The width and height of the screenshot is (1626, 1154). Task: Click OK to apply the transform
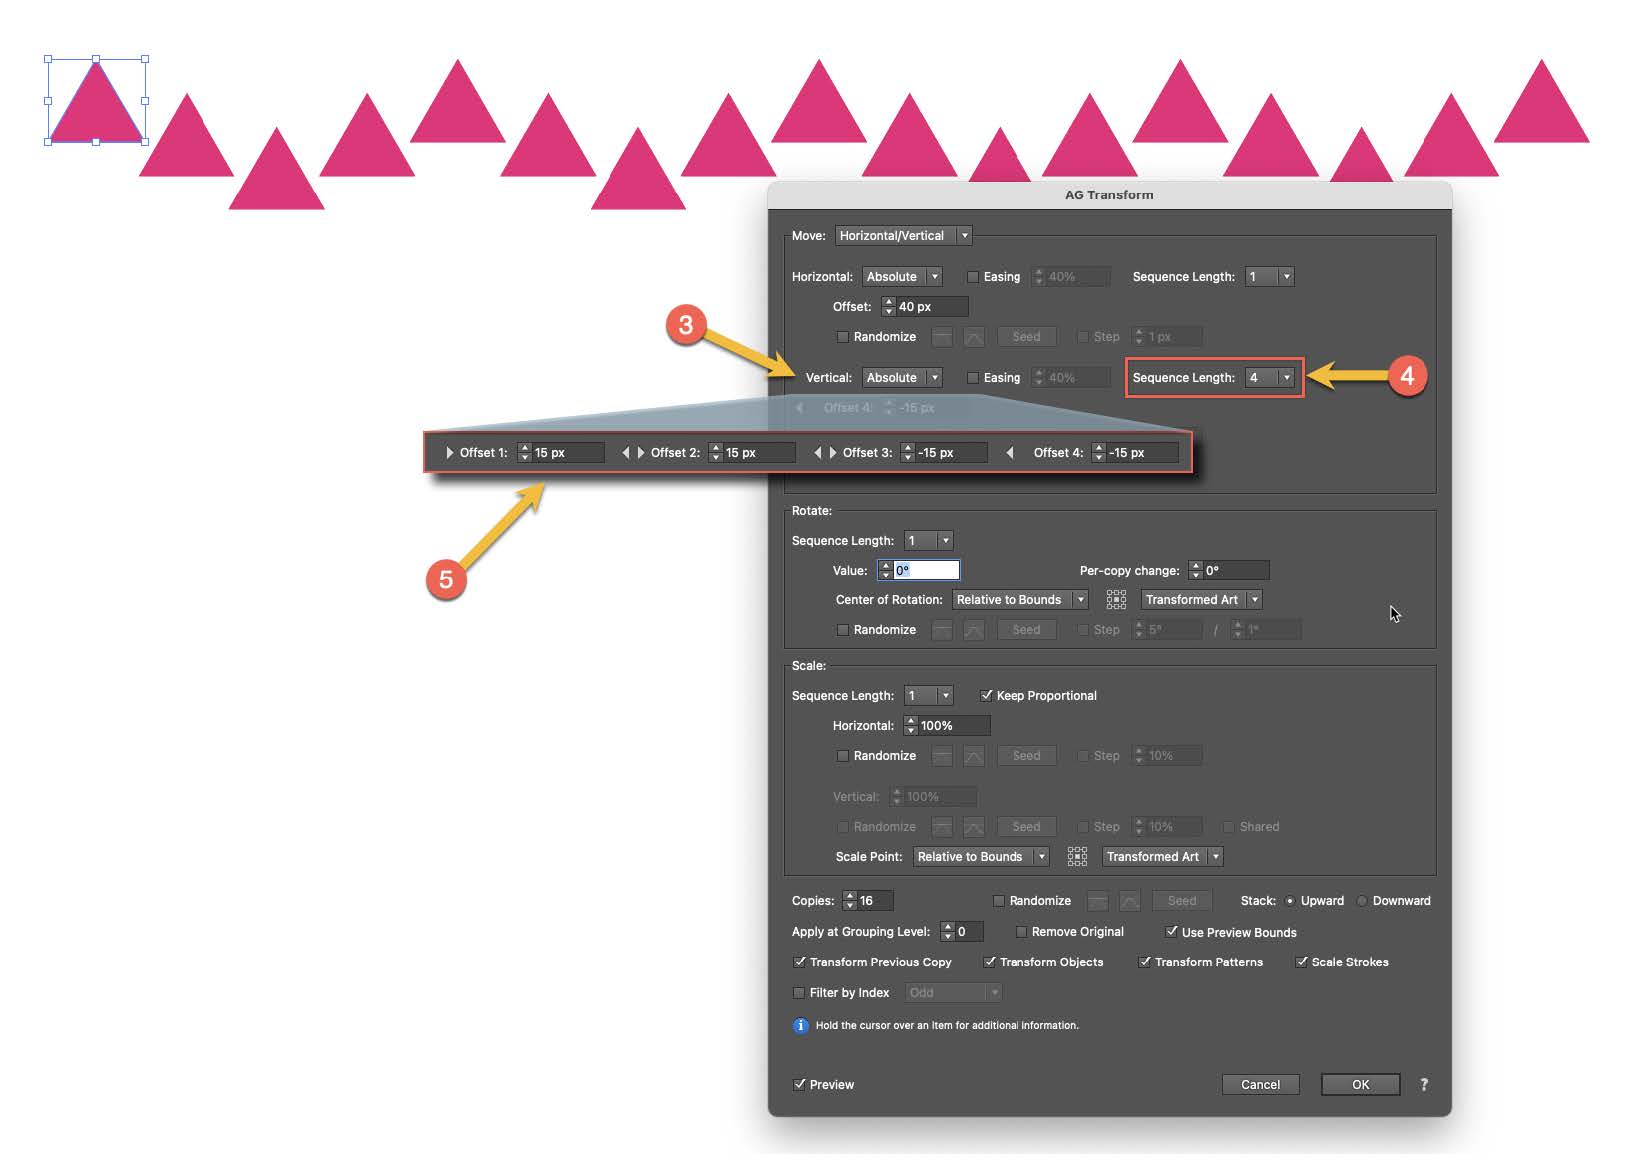(x=1360, y=1085)
